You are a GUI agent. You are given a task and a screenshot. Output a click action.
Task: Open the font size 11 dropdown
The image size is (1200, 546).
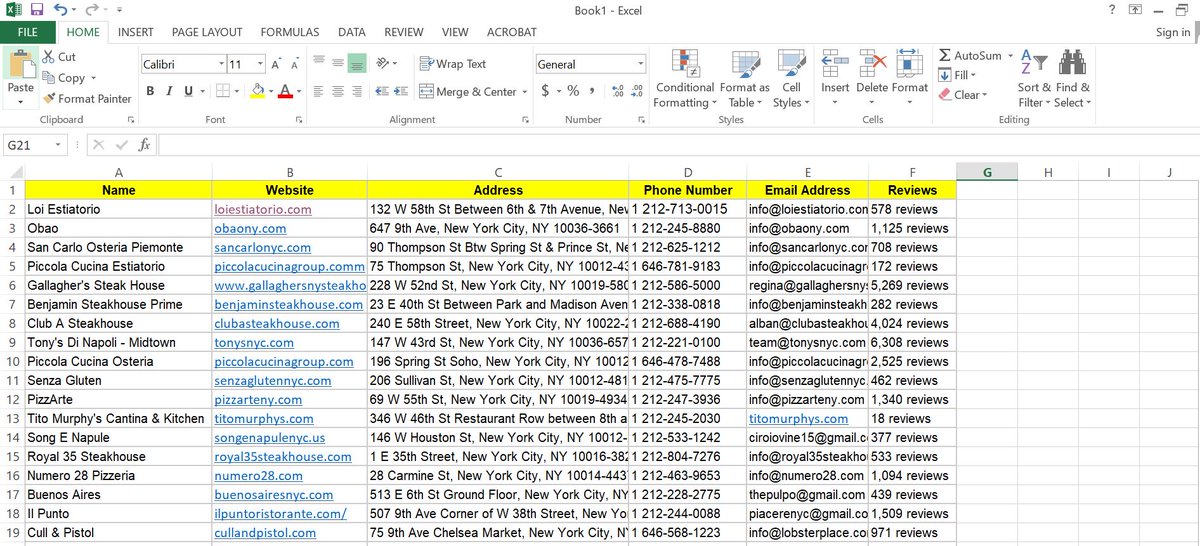[x=259, y=64]
